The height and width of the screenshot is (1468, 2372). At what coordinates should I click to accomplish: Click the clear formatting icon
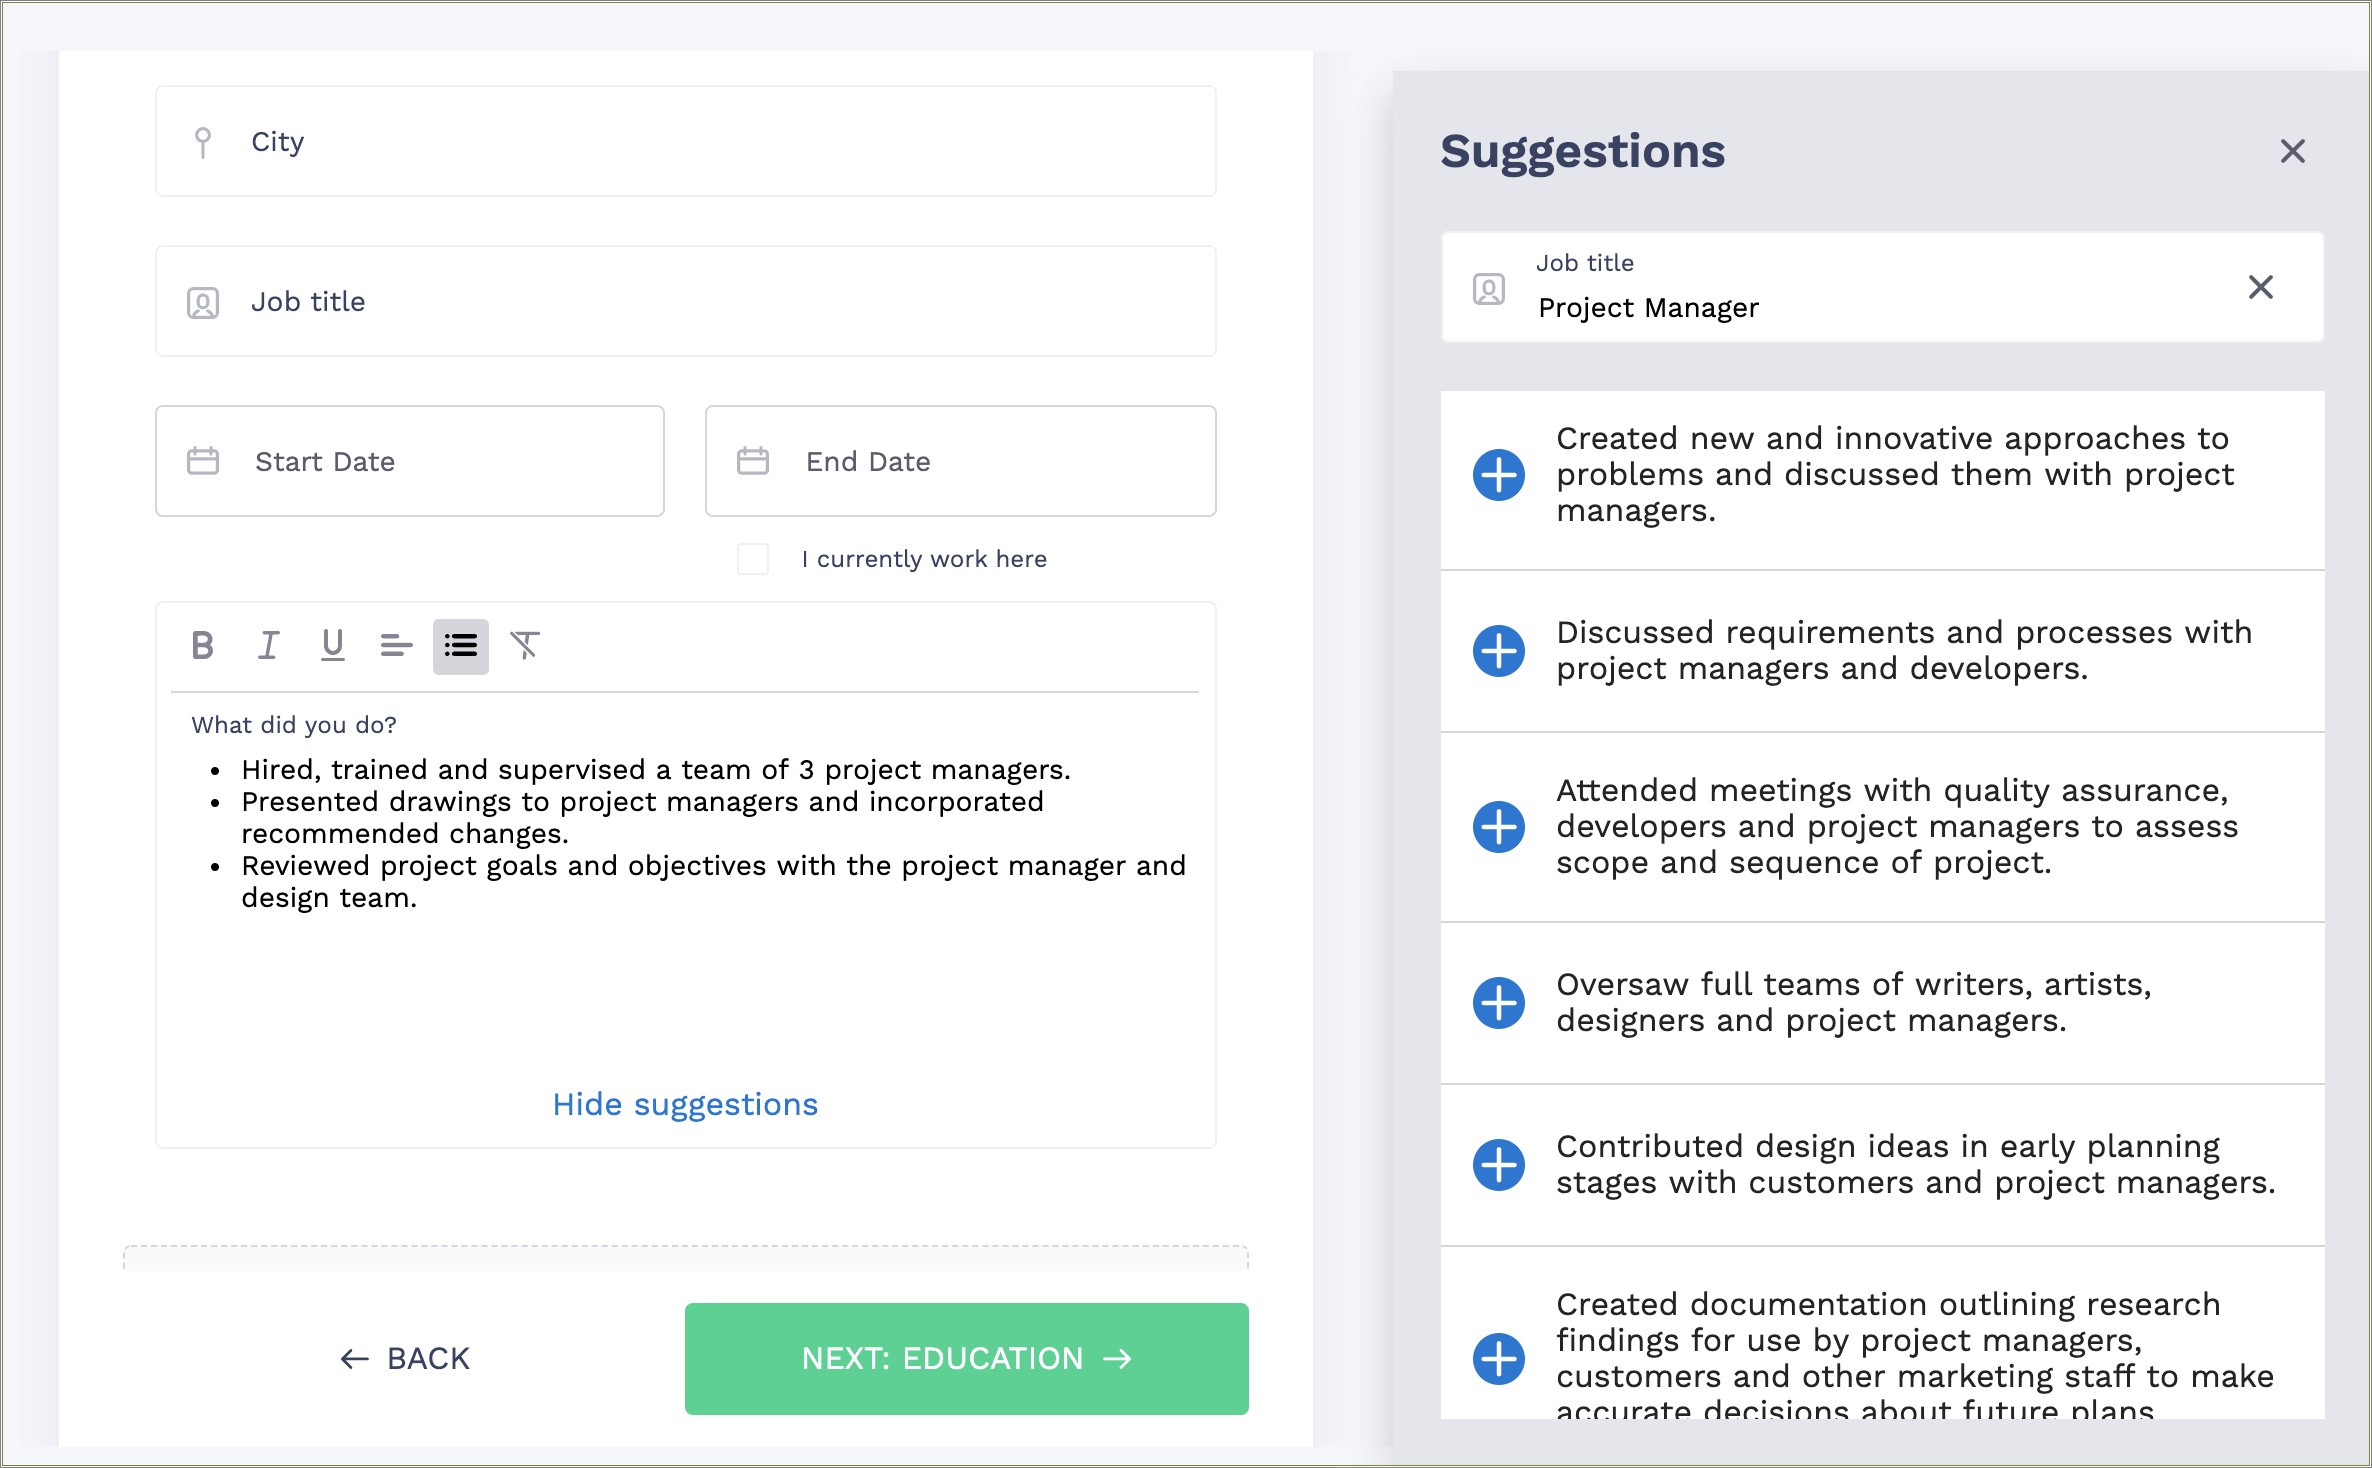[527, 644]
